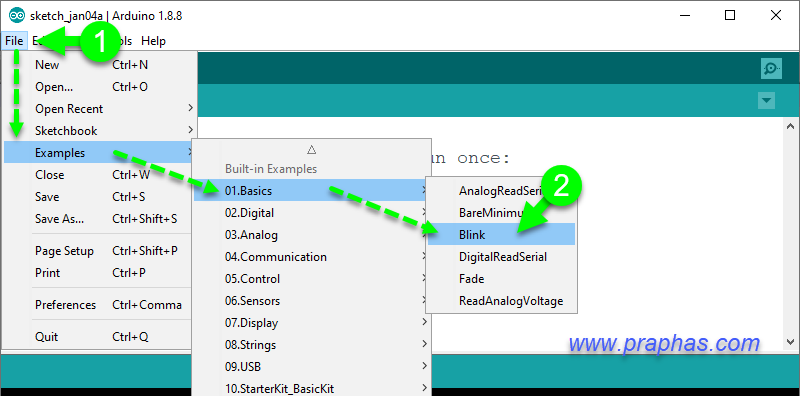Open the File menu
Image resolution: width=800 pixels, height=396 pixels.
(x=14, y=41)
